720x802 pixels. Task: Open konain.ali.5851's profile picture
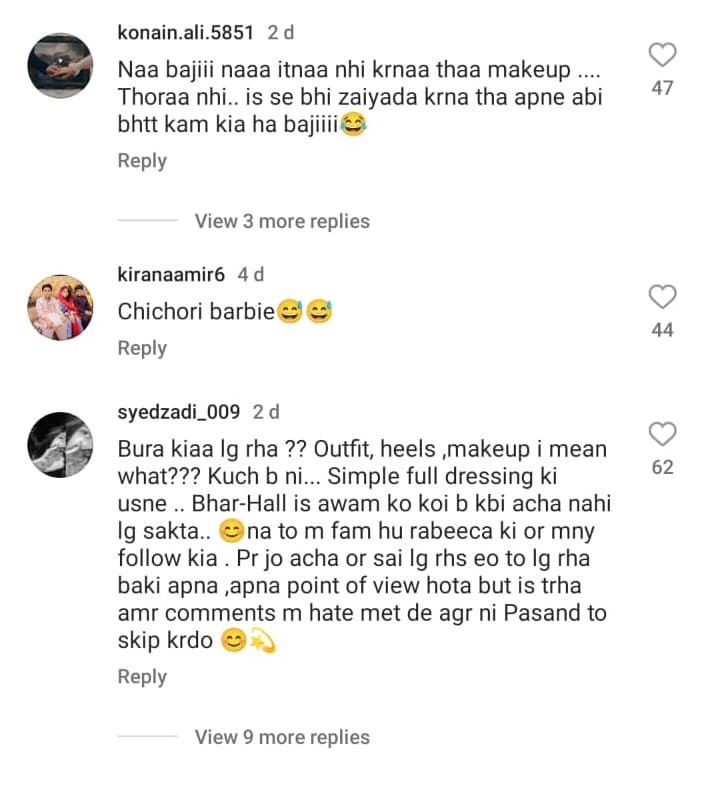coord(60,66)
